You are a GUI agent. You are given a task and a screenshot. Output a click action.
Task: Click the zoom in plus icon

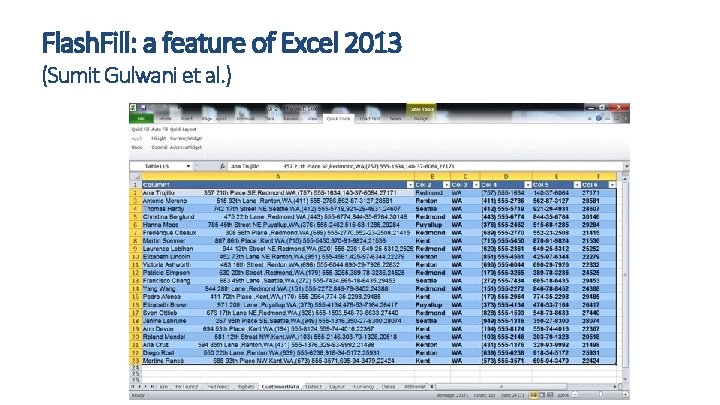pyautogui.click(x=625, y=395)
